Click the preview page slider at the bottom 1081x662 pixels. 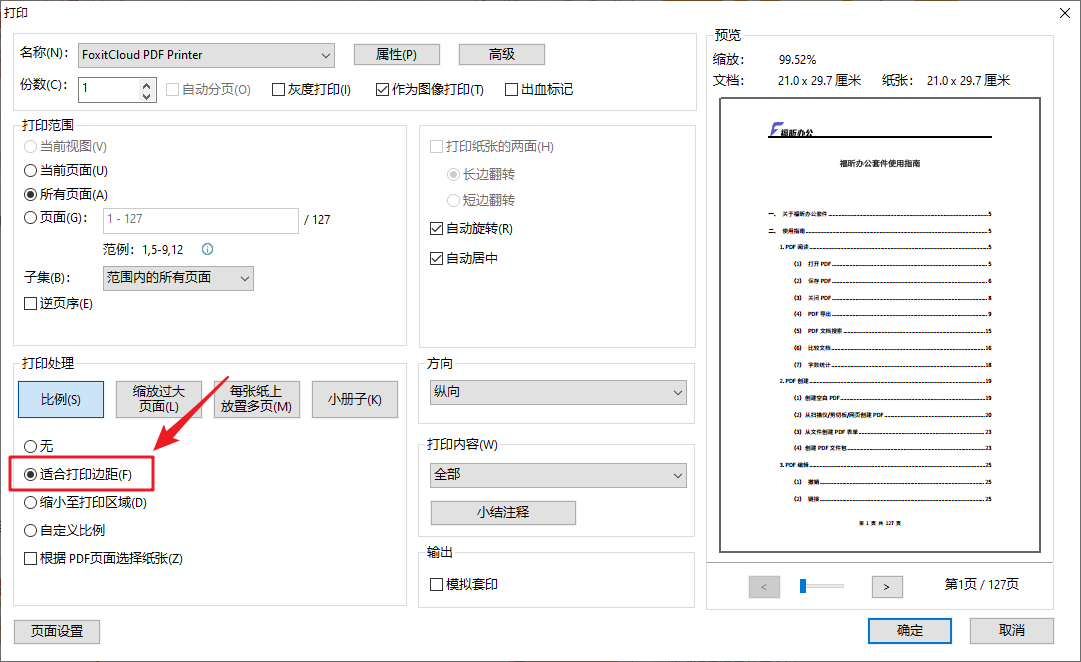820,586
